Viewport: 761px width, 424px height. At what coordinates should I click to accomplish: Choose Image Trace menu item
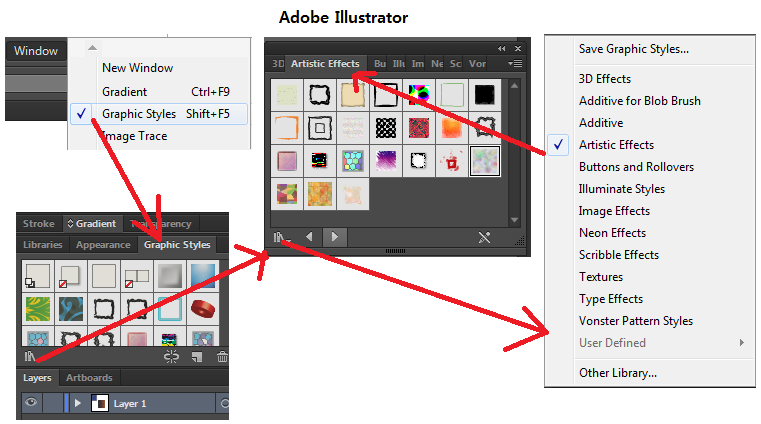pyautogui.click(x=134, y=136)
